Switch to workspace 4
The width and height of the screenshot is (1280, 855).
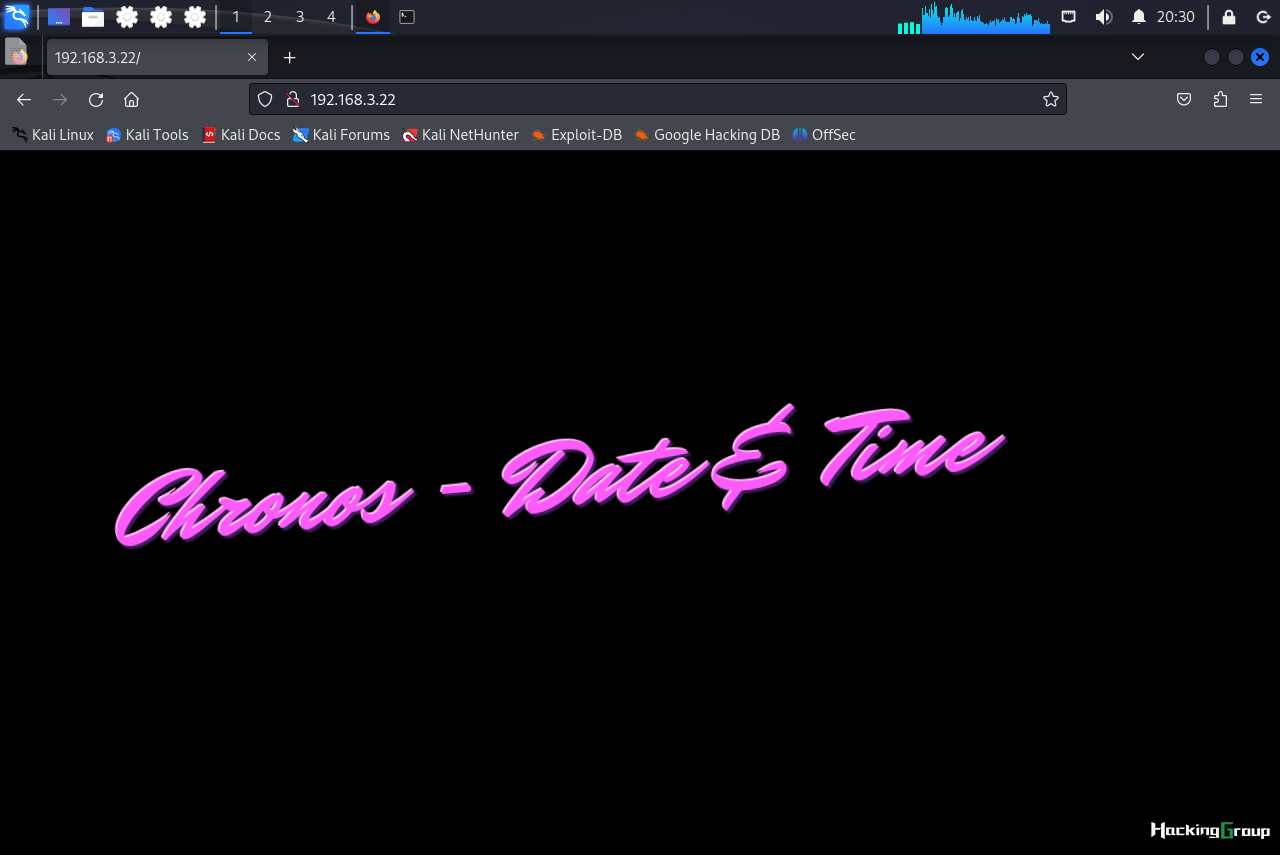(x=332, y=17)
